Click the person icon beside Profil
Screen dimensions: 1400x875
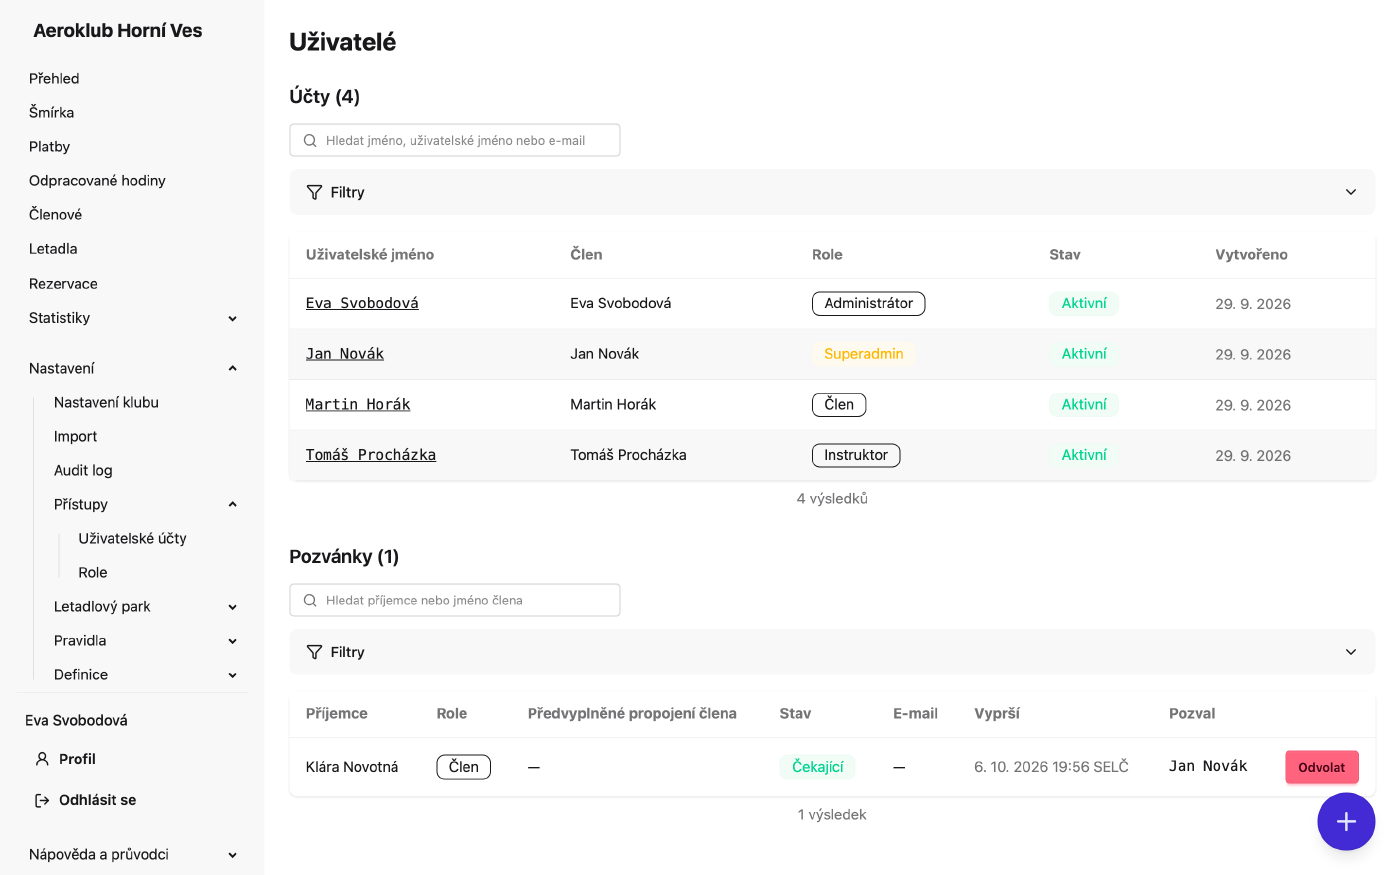(x=42, y=759)
